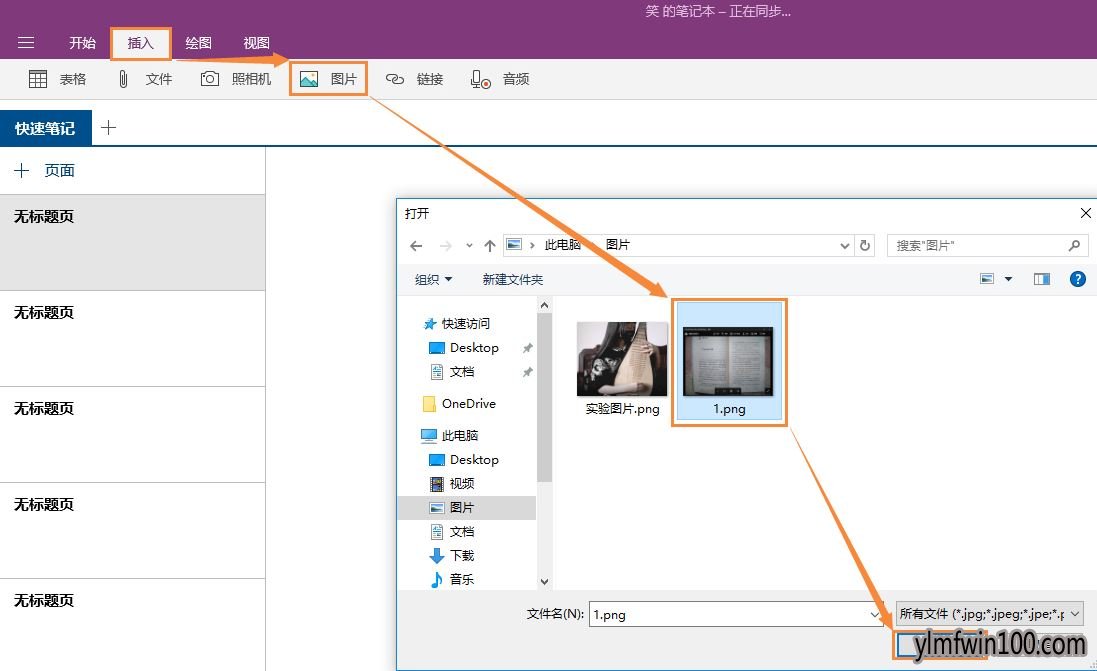
Task: Select Desktop under 快速访问
Action: point(463,348)
